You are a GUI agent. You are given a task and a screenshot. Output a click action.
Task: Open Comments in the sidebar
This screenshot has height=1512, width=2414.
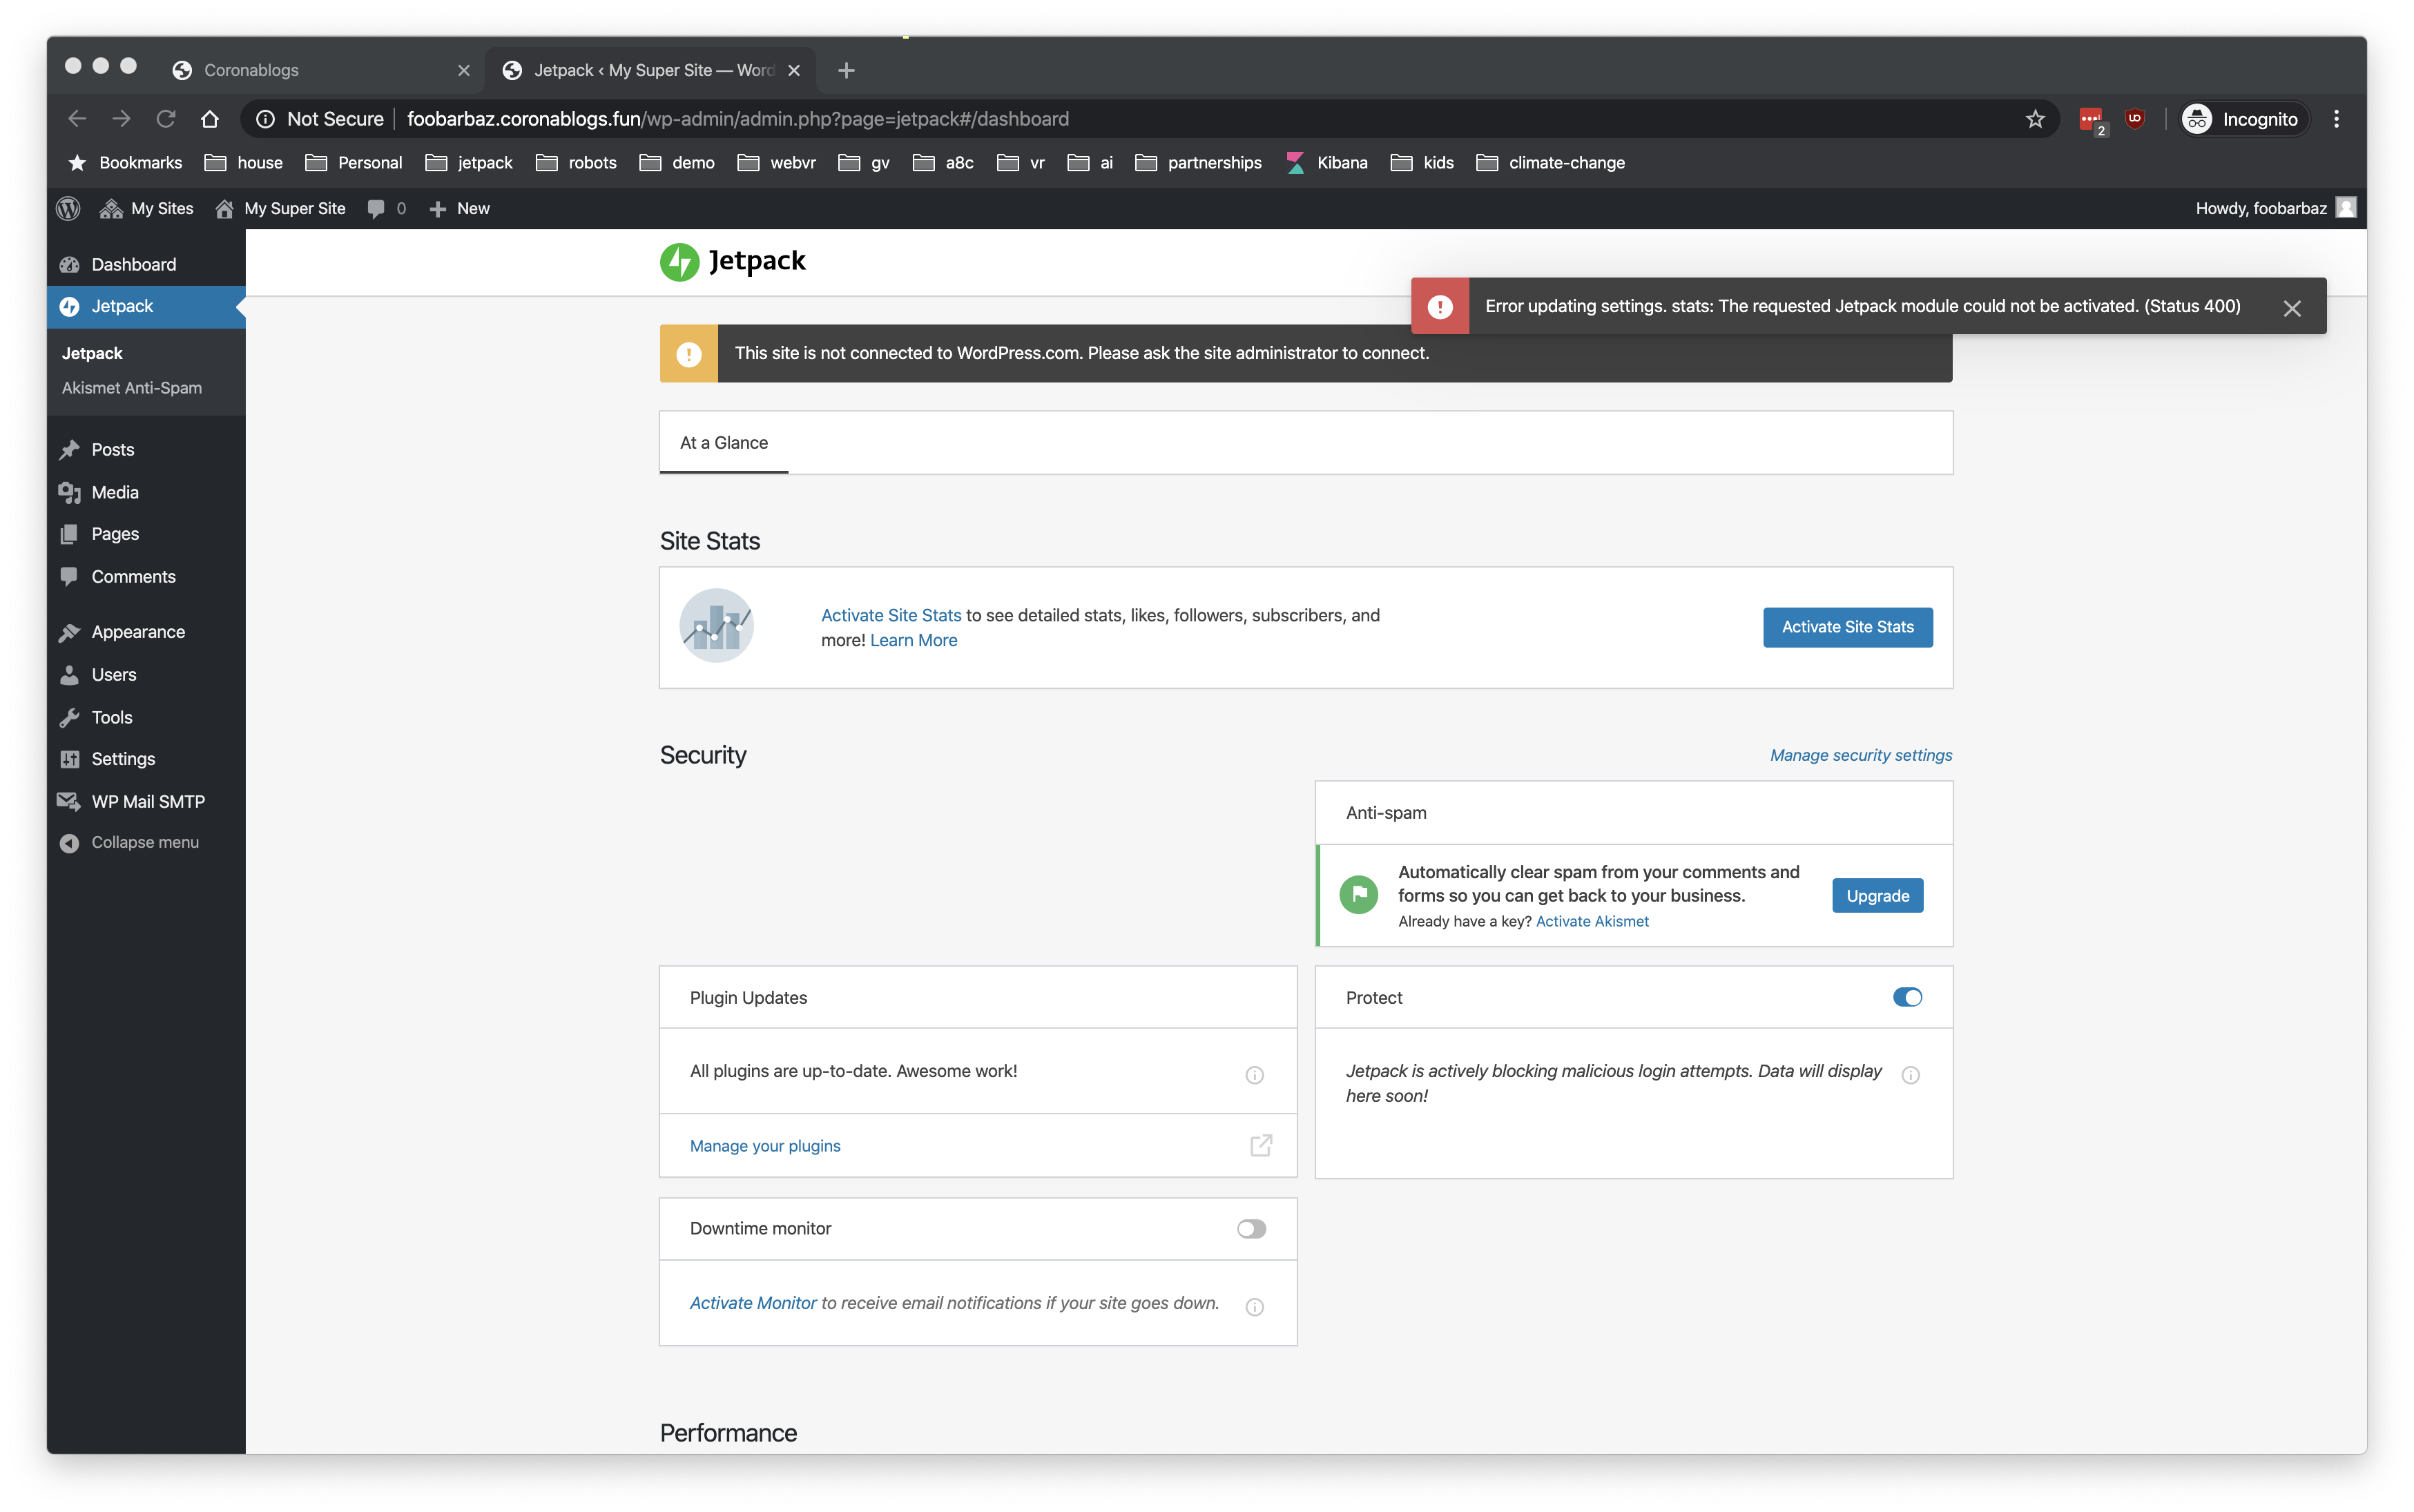(146, 577)
